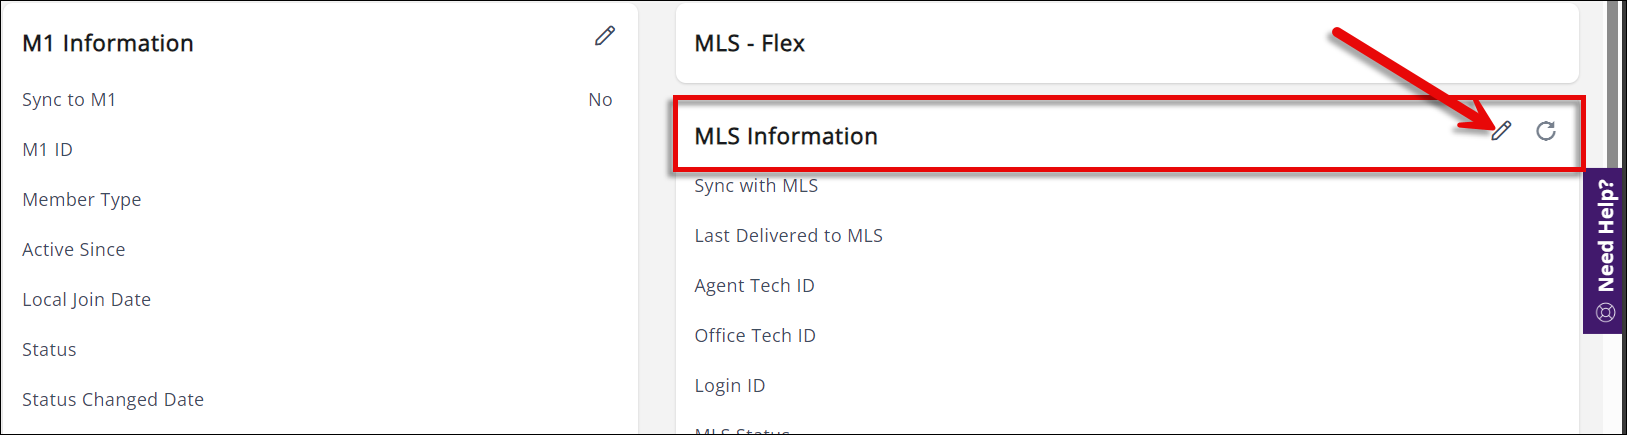The width and height of the screenshot is (1627, 435).
Task: Select the Last Delivered to MLS field
Action: [789, 236]
